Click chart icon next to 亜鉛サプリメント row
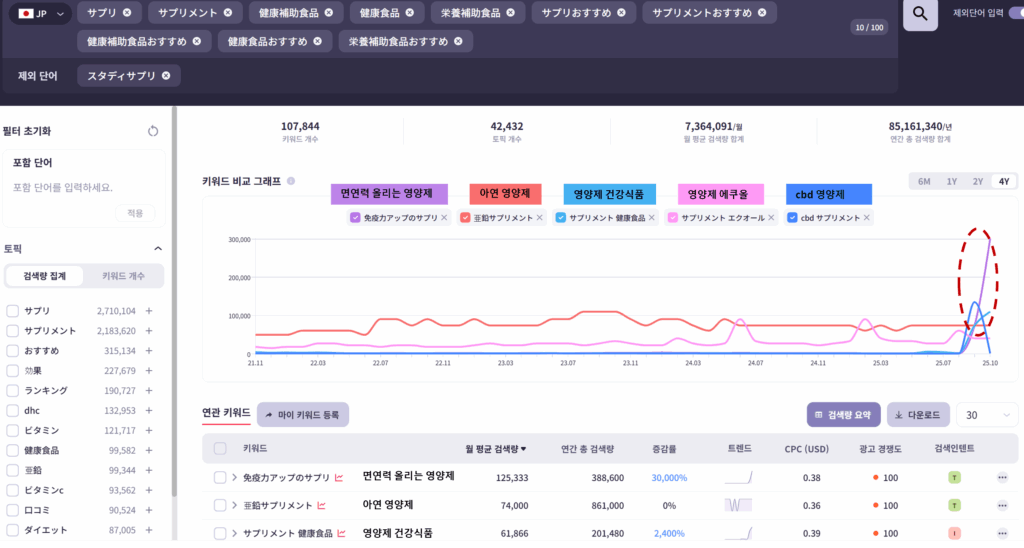This screenshot has height=548, width=1024. coord(321,506)
